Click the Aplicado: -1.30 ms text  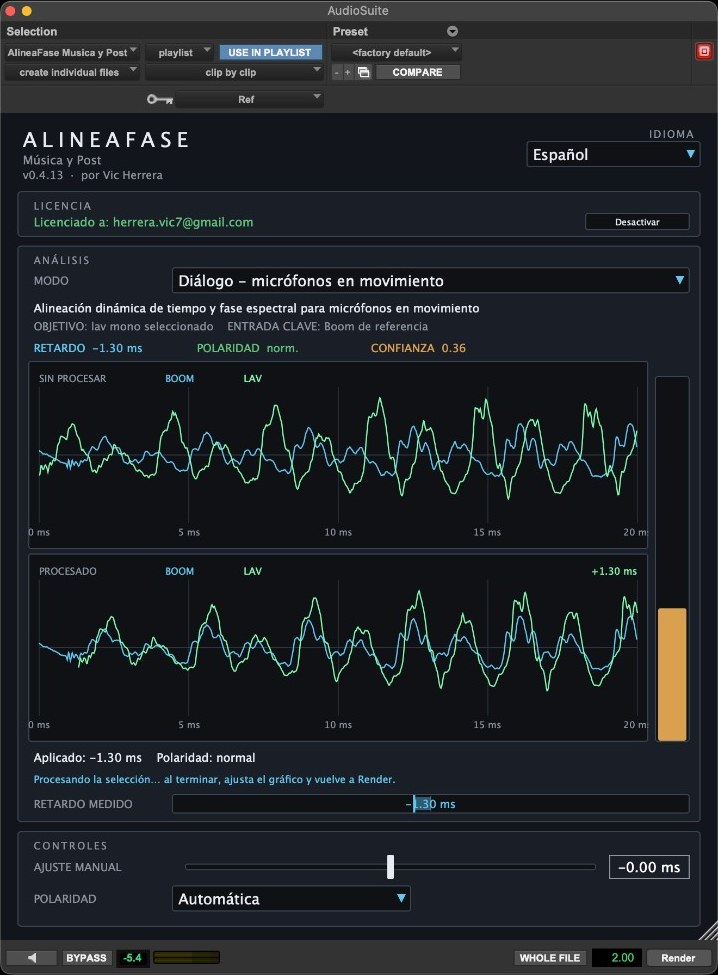tap(88, 758)
